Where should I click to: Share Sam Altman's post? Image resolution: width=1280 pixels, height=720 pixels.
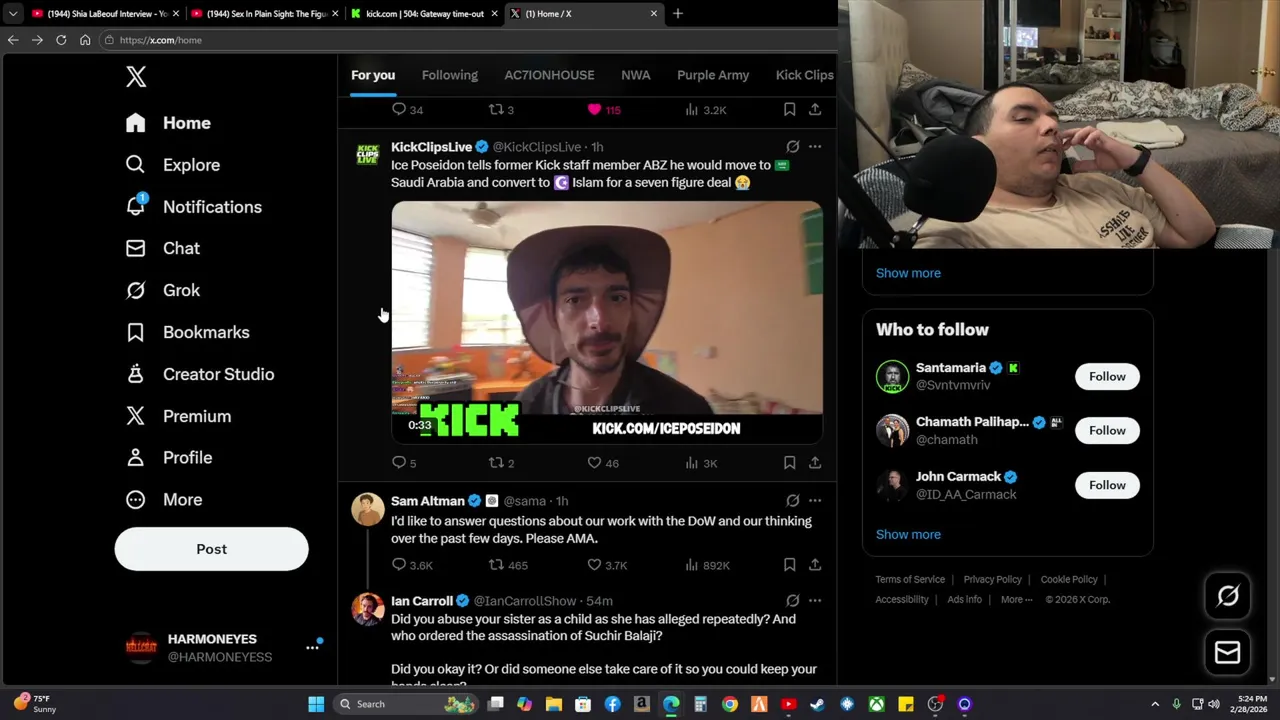pyautogui.click(x=815, y=565)
